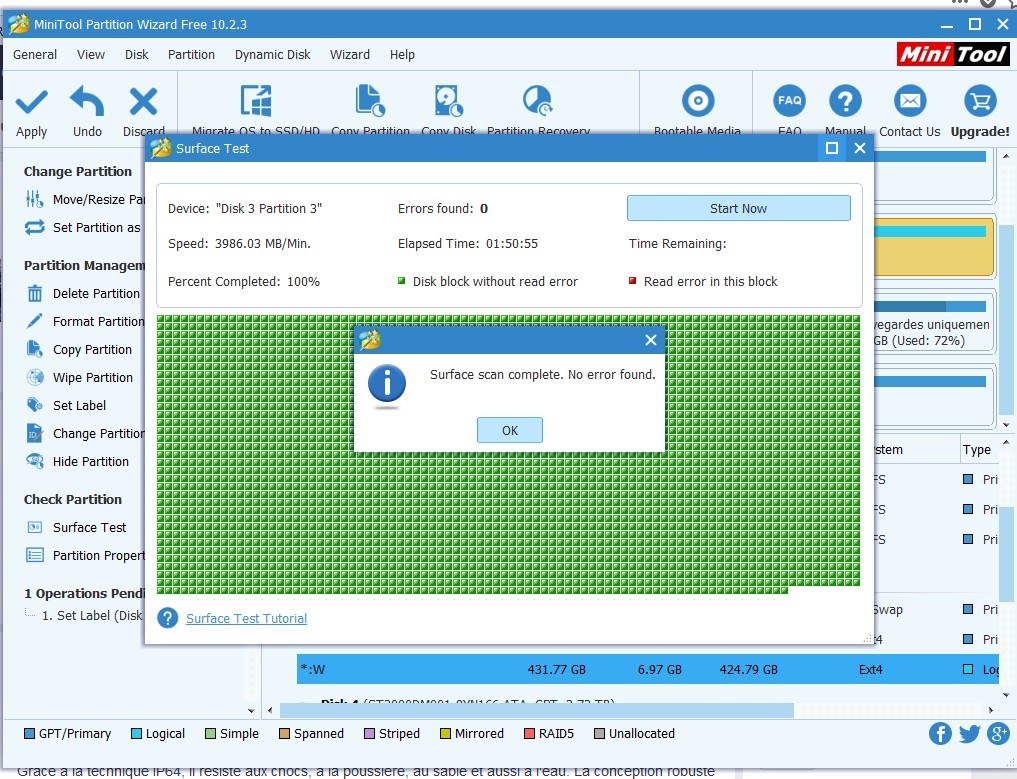Image resolution: width=1017 pixels, height=779 pixels.
Task: Click the Upgrade shopping cart icon
Action: pyautogui.click(x=980, y=101)
